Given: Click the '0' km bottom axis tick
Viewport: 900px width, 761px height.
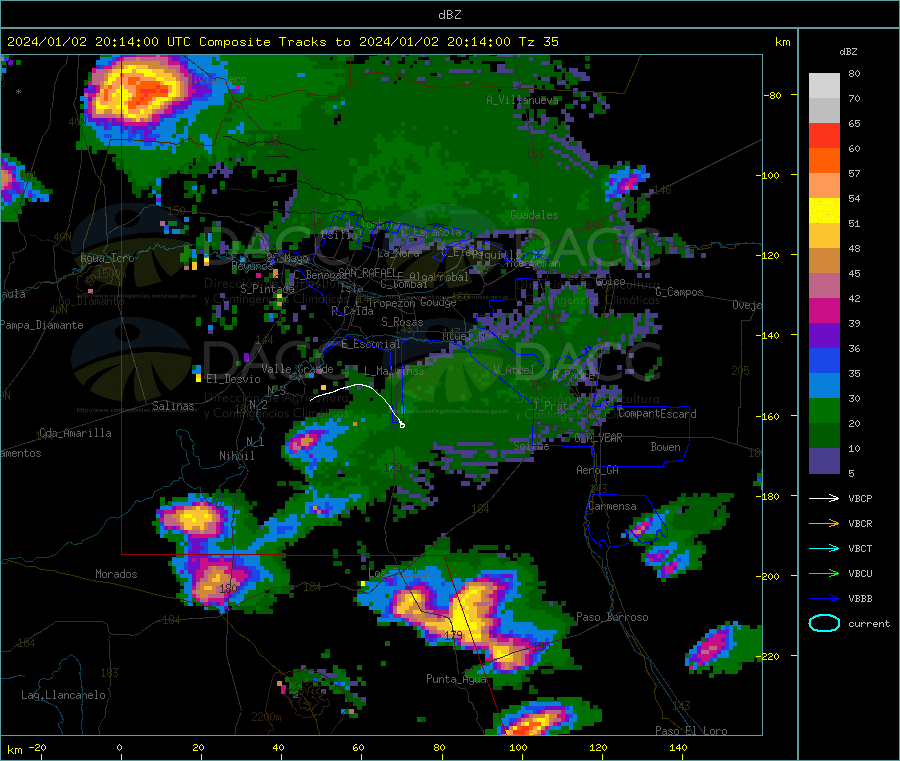Looking at the screenshot, I should tap(119, 747).
